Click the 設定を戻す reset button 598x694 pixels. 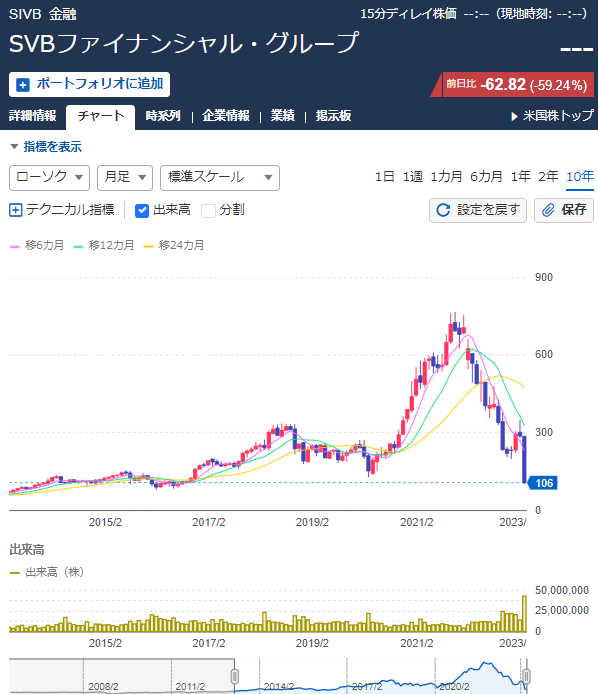[478, 210]
